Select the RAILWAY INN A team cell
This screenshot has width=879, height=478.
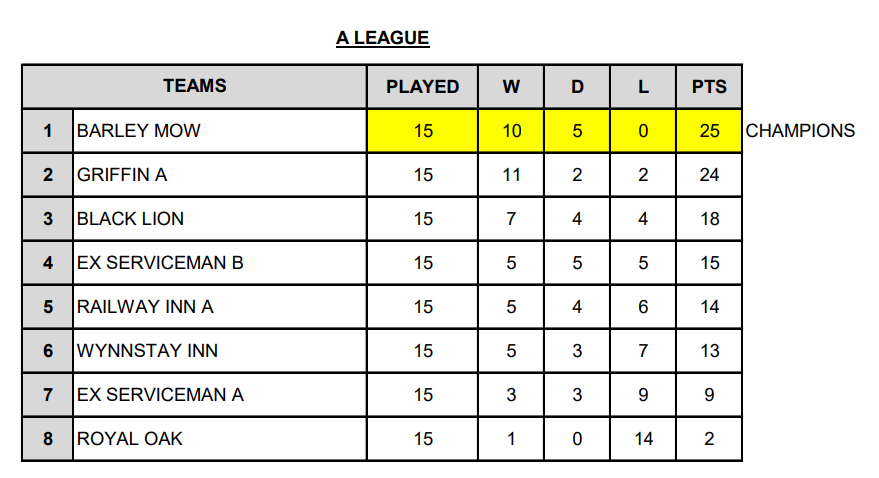[x=145, y=307]
